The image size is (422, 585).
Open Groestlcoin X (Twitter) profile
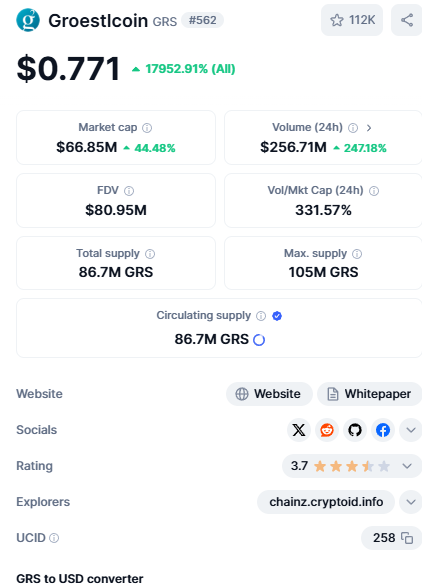coord(299,430)
